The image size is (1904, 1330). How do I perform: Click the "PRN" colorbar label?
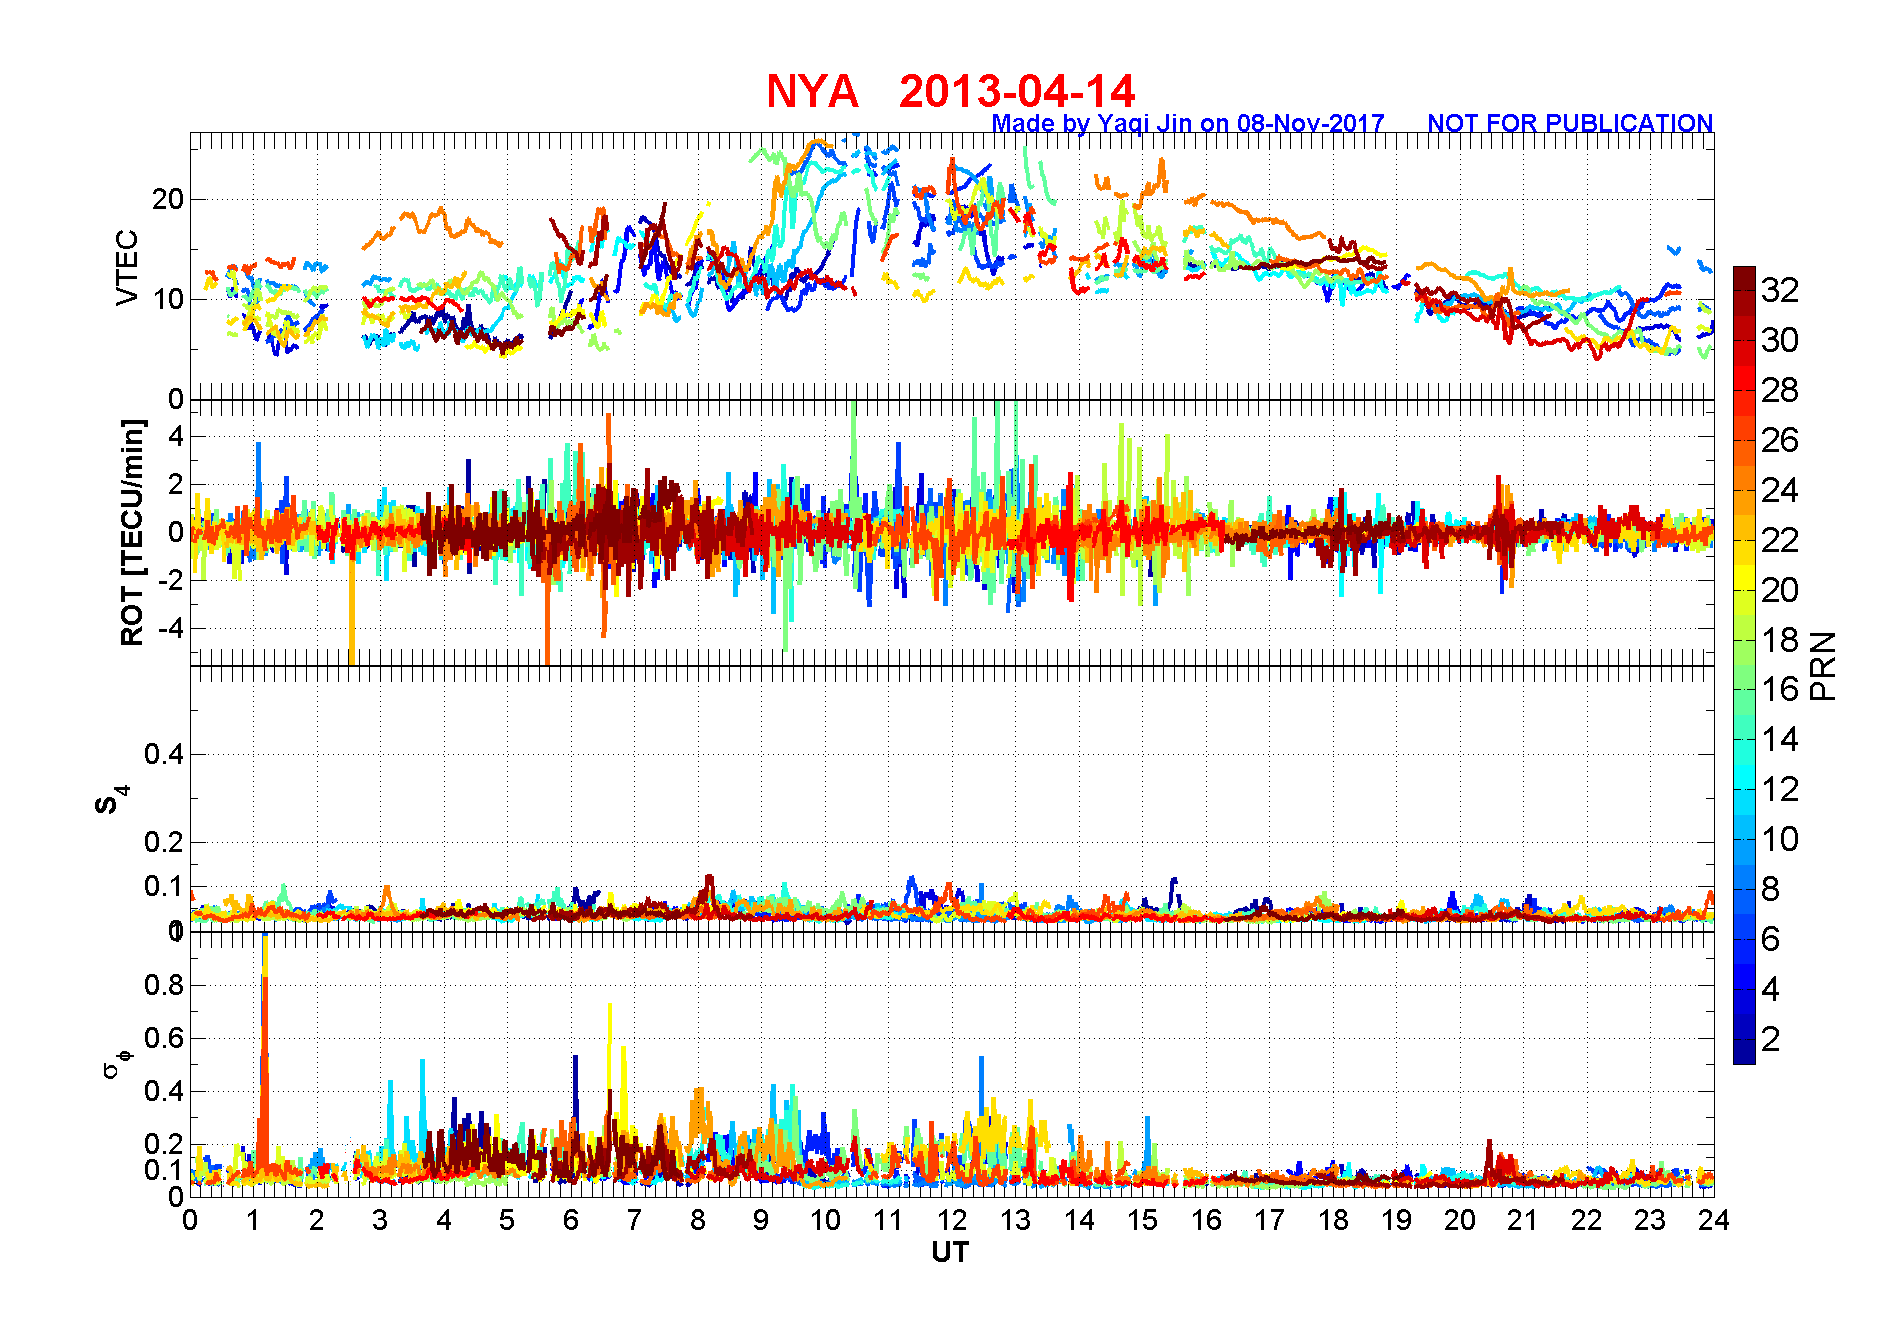[1823, 665]
